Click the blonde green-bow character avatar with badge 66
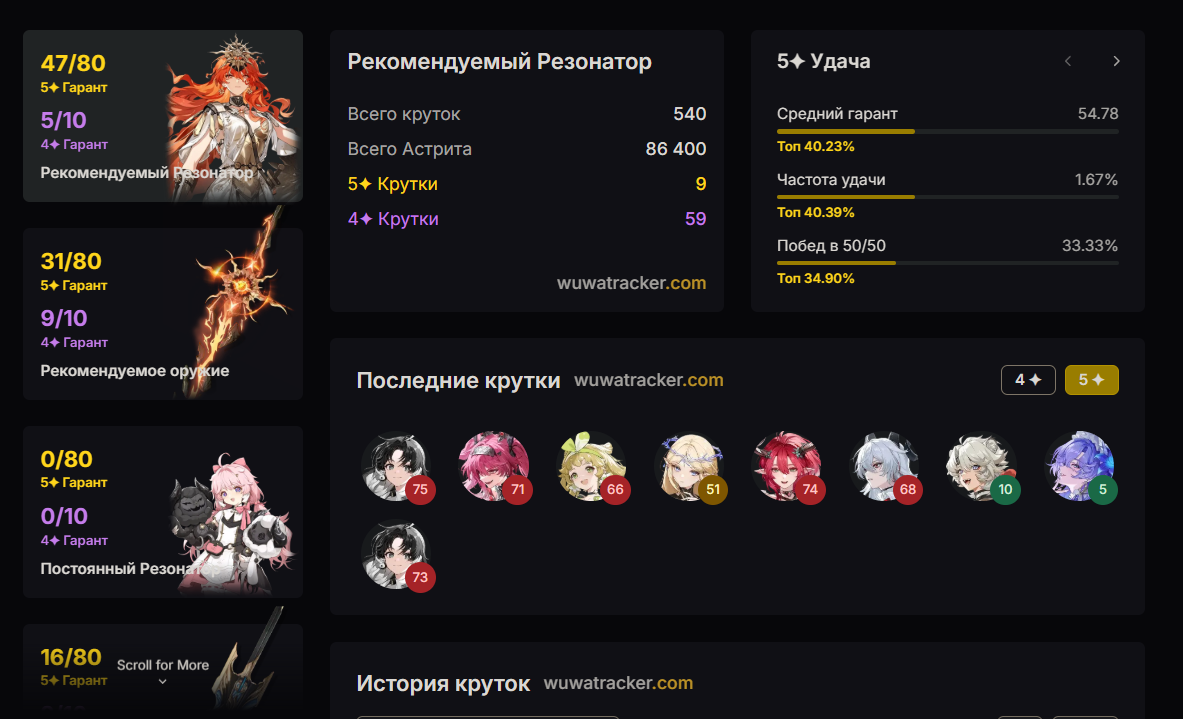 tap(592, 467)
